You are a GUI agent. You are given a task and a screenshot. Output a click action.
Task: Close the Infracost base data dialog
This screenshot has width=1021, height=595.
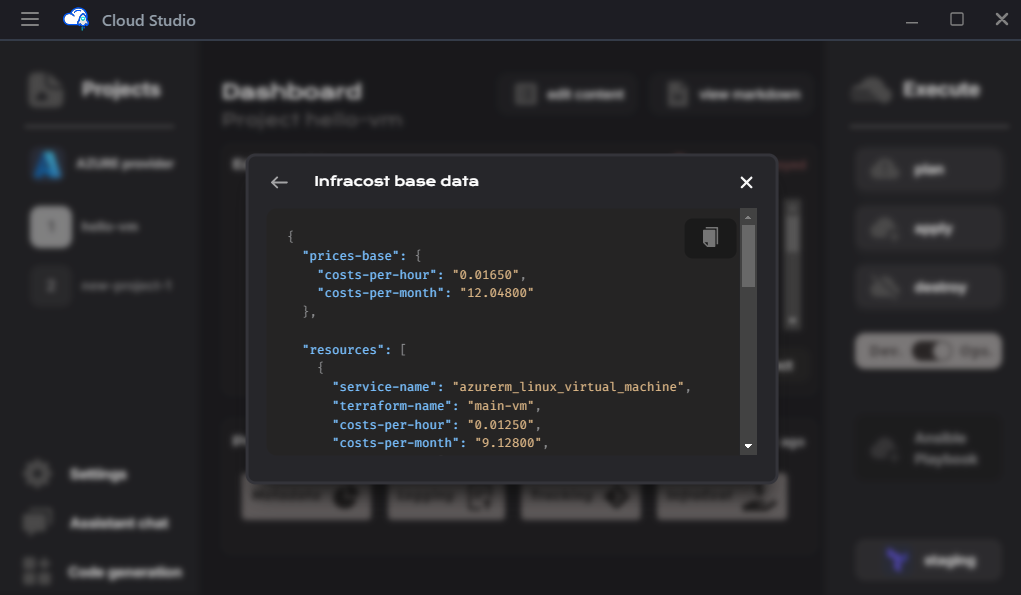coord(746,182)
